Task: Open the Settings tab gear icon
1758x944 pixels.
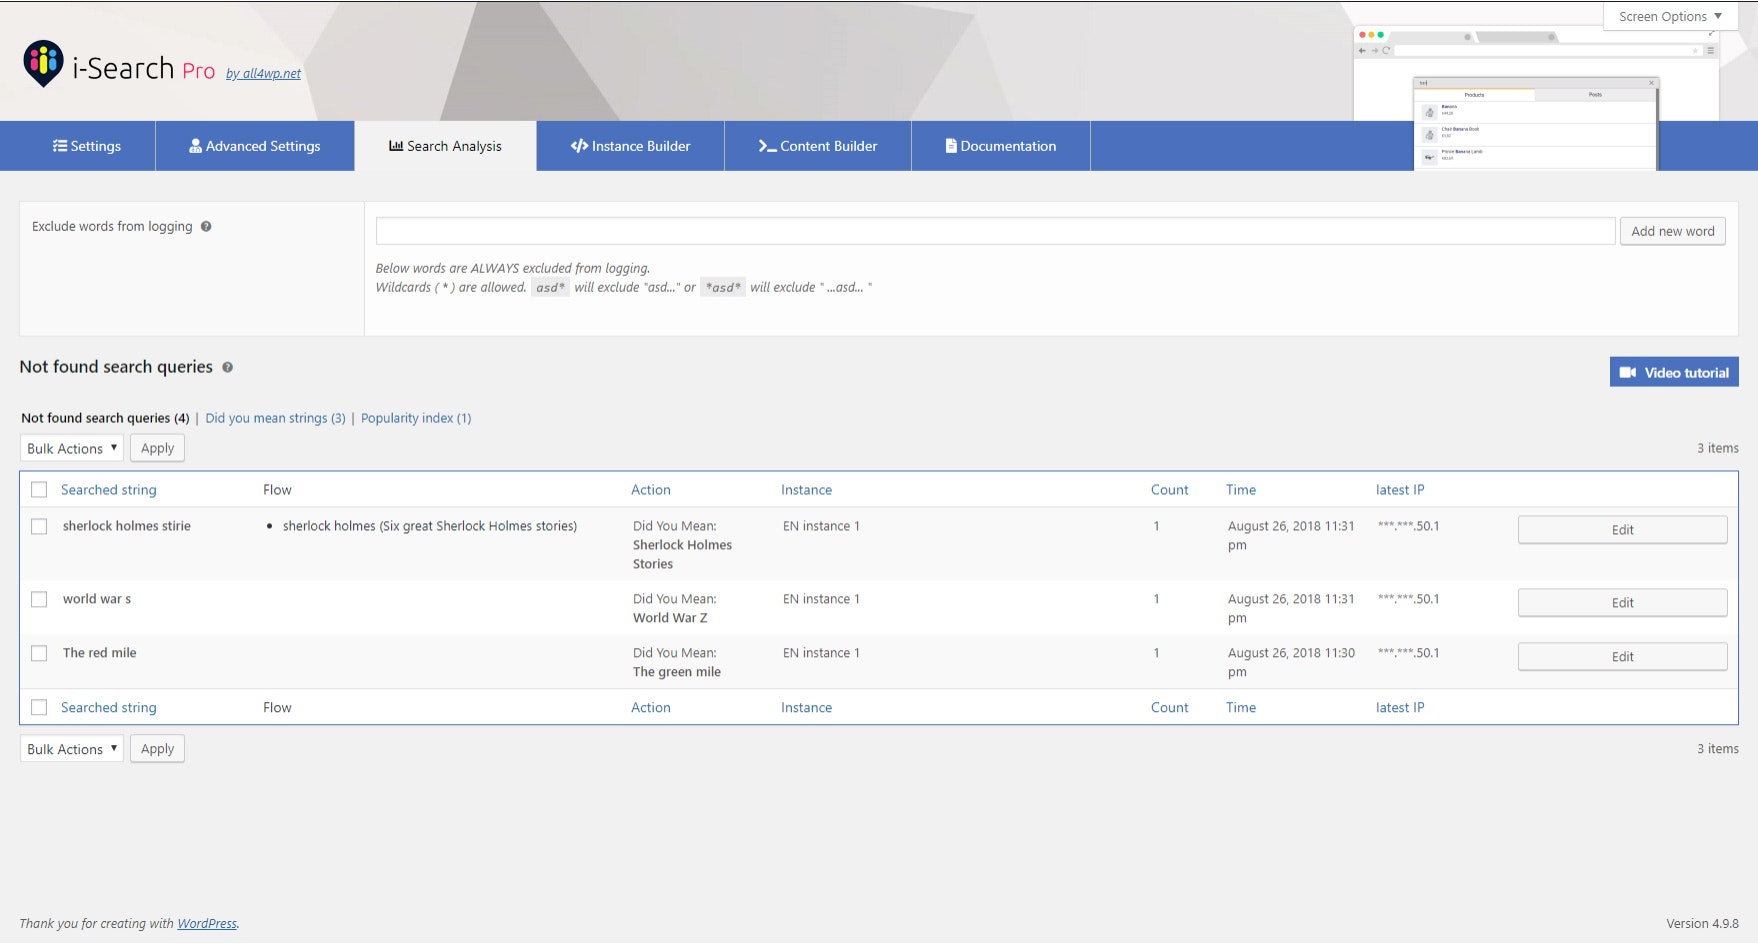Action: [58, 146]
